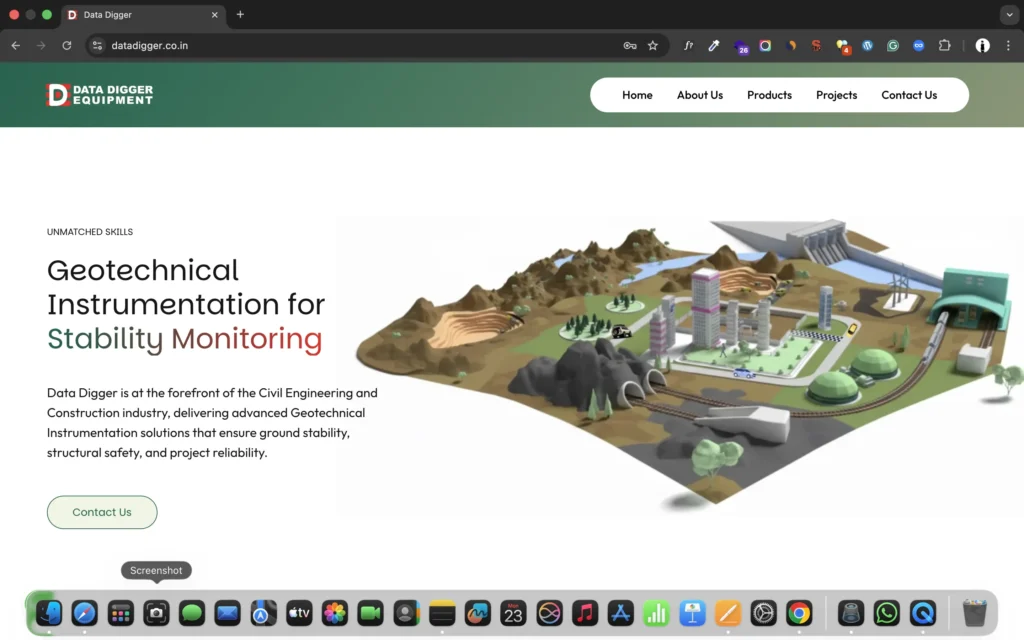This screenshot has width=1024, height=640.
Task: Open the Chrome three-dot menu
Action: (1008, 46)
